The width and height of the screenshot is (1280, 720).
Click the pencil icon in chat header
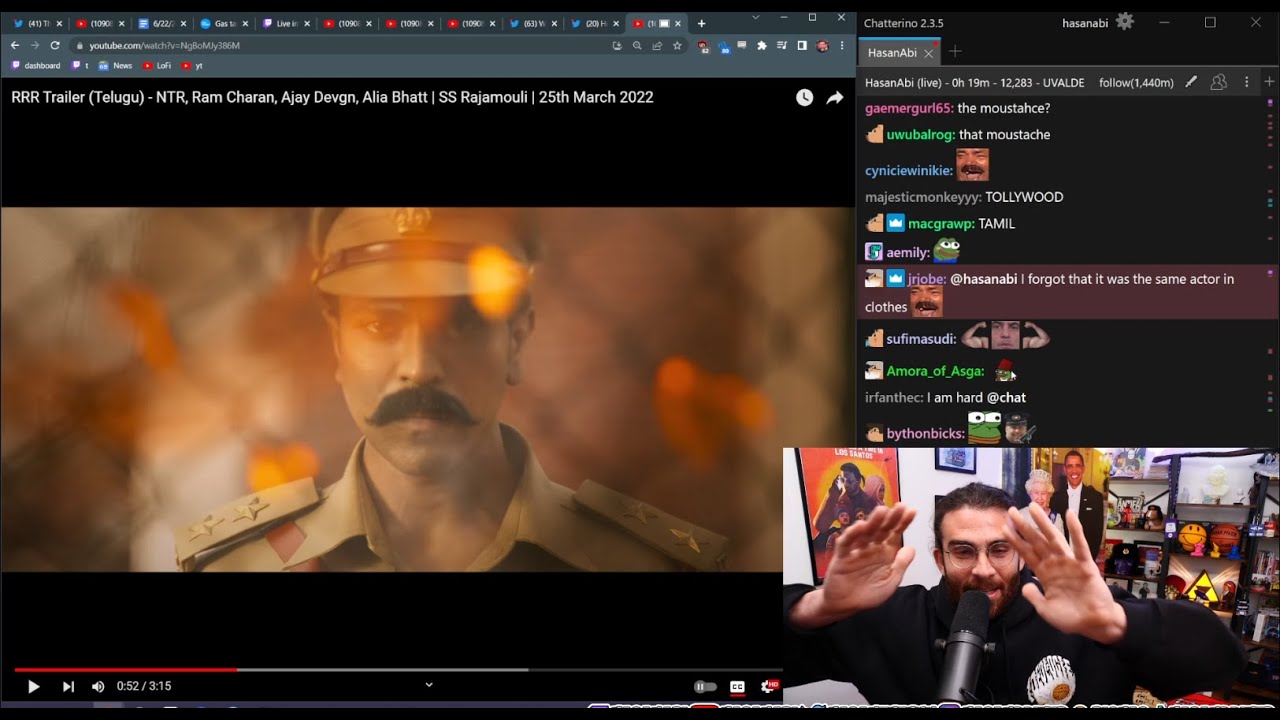tap(1191, 82)
